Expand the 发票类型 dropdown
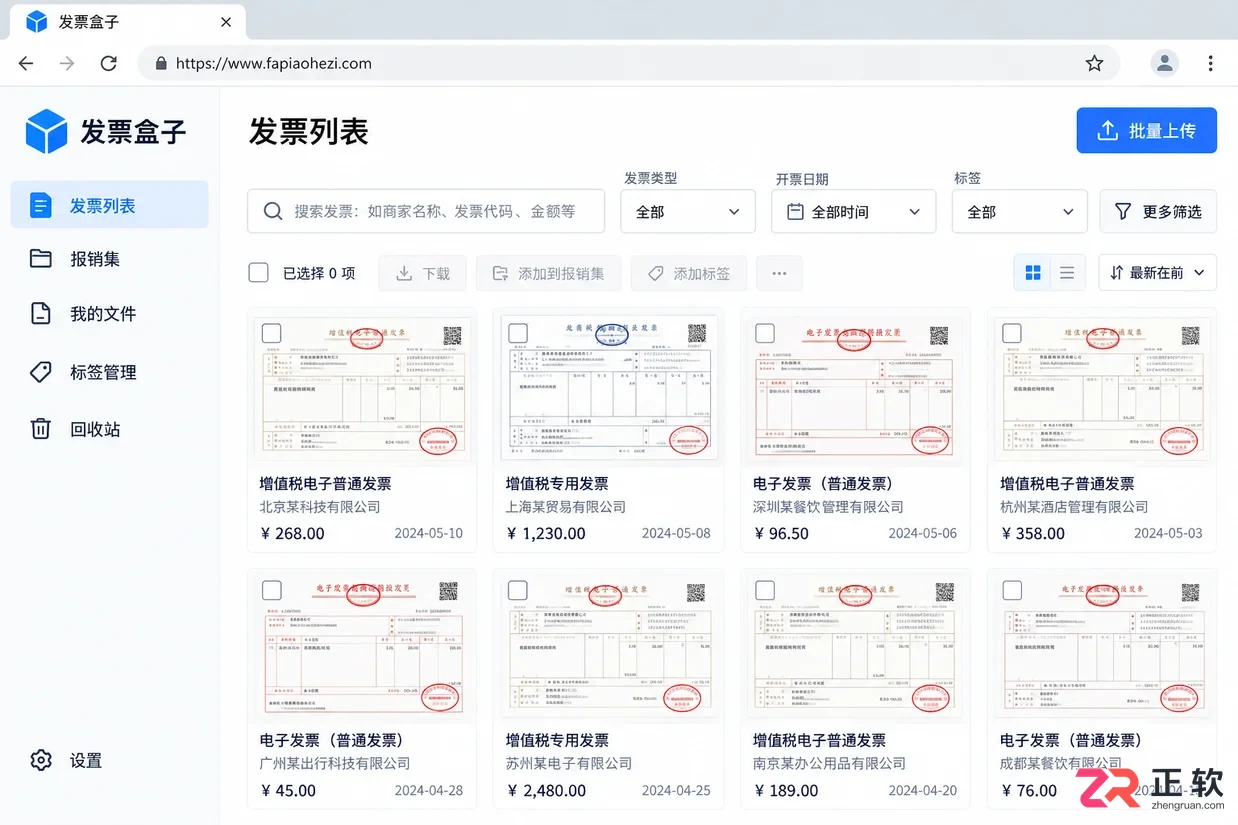 (x=688, y=211)
